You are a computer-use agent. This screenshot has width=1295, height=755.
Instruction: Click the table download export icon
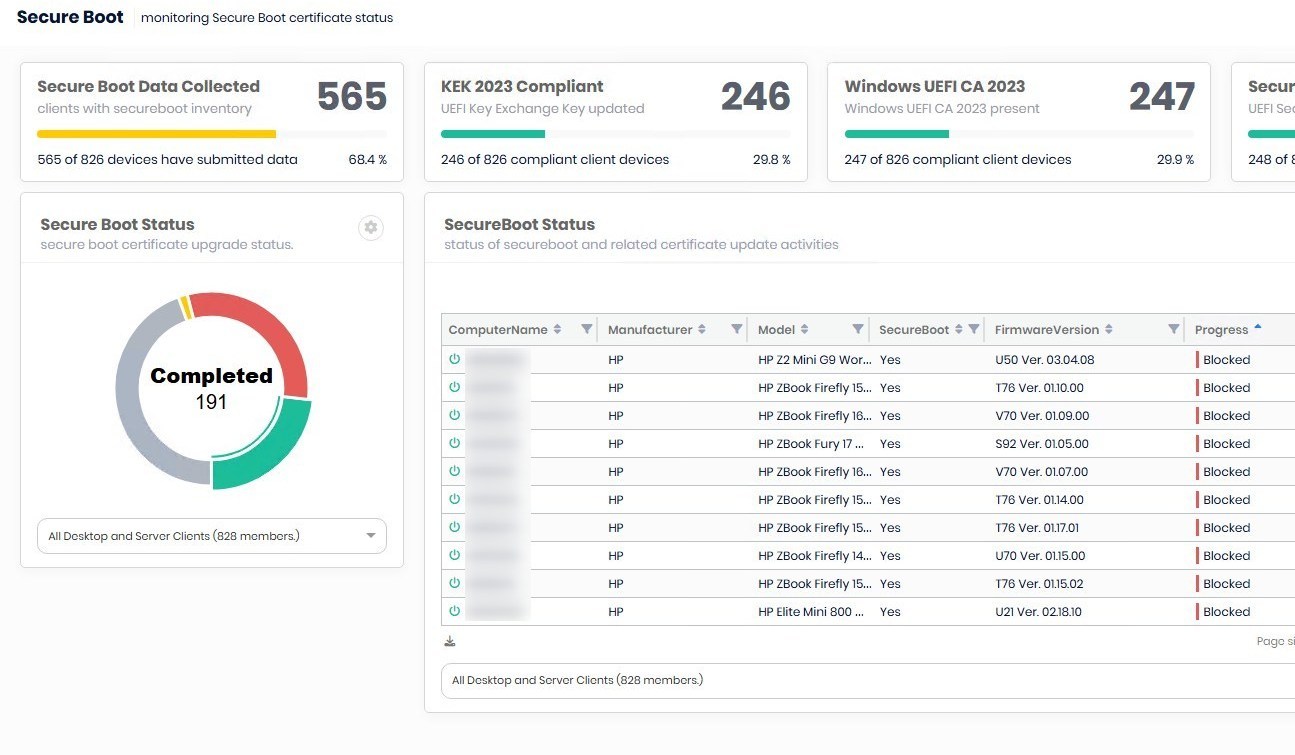(x=450, y=641)
